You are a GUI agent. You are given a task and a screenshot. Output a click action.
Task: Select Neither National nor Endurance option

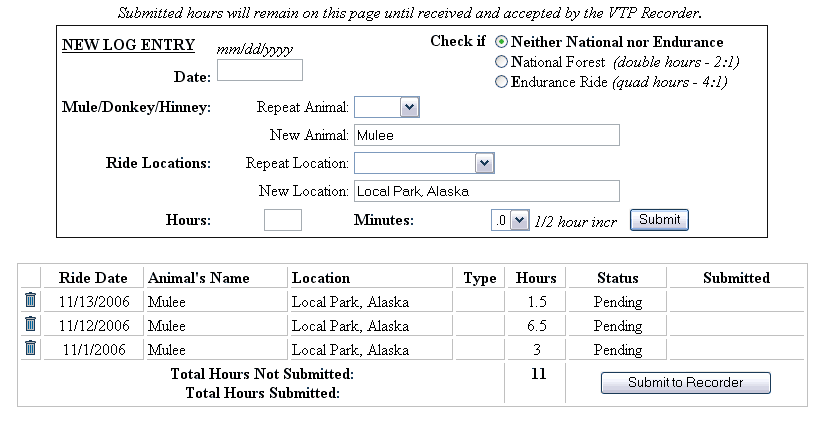pyautogui.click(x=502, y=42)
